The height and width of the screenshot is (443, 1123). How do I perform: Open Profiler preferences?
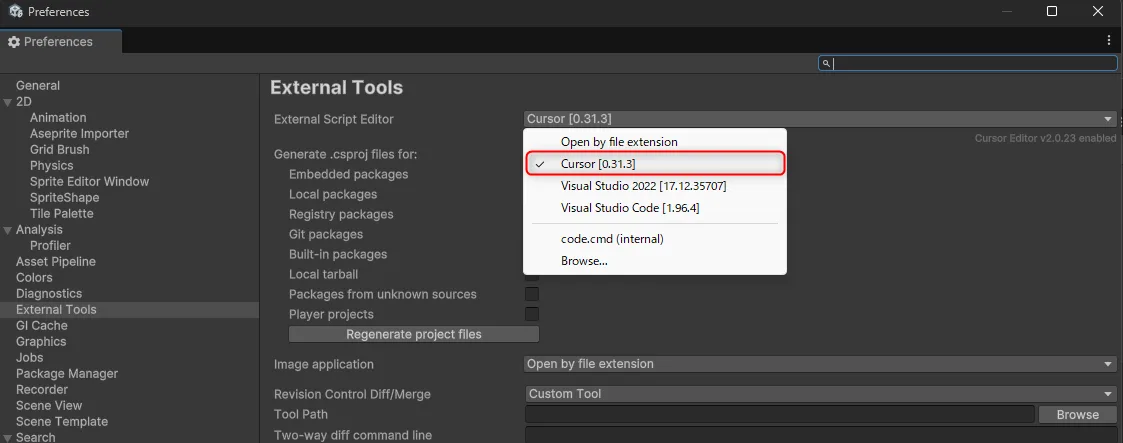[x=50, y=245]
